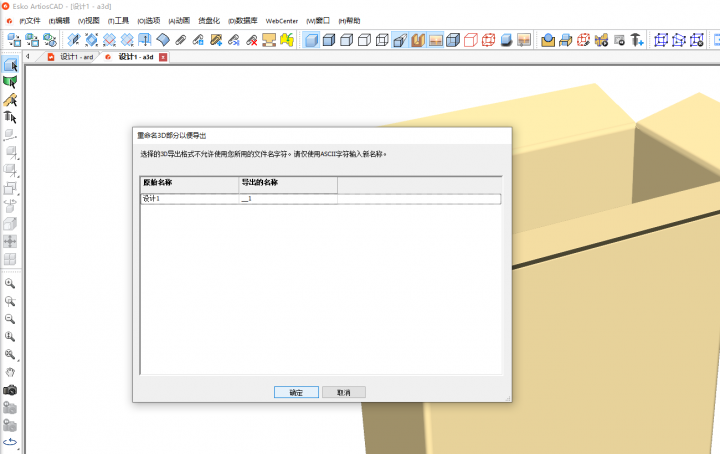Click the rotate view icon at bottom left
Viewport: 720px width, 454px height.
pyautogui.click(x=10, y=443)
